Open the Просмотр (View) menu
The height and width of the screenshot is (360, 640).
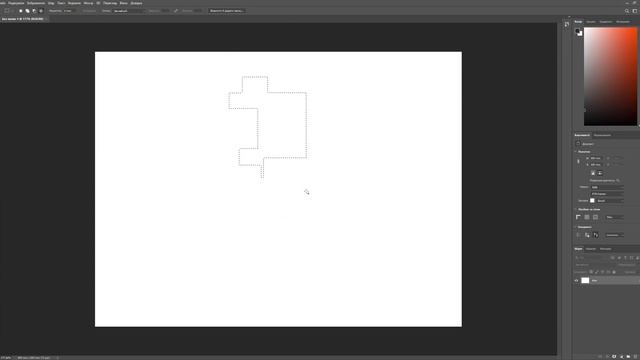point(110,3)
